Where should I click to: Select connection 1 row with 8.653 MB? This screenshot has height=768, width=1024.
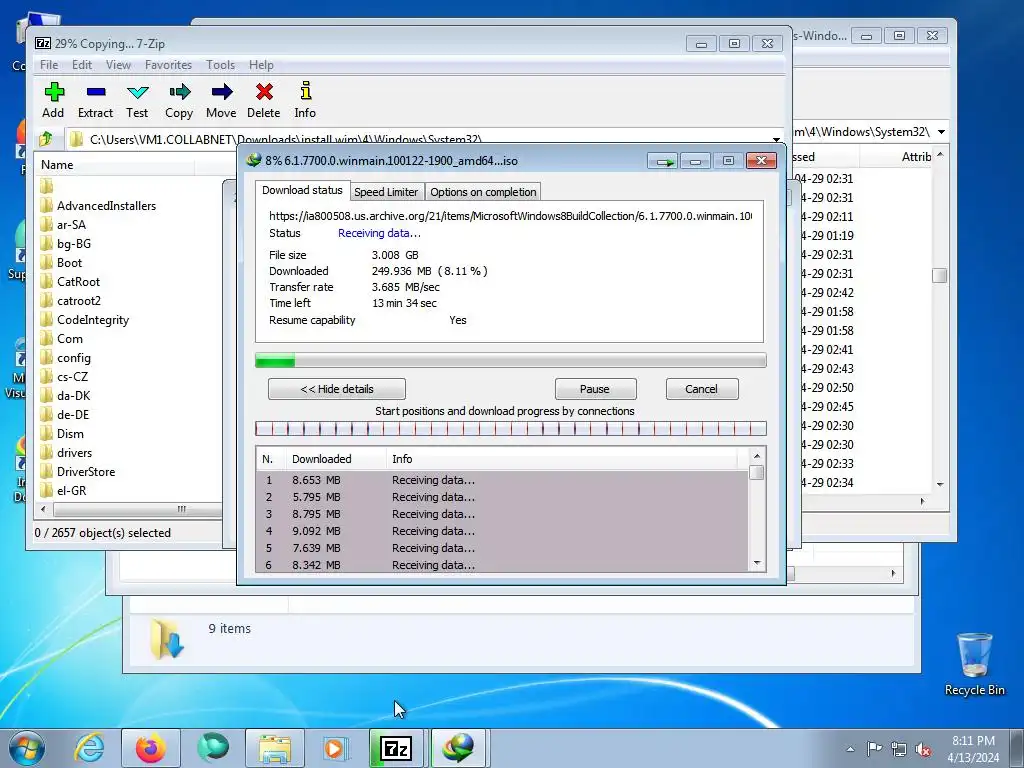coord(502,480)
